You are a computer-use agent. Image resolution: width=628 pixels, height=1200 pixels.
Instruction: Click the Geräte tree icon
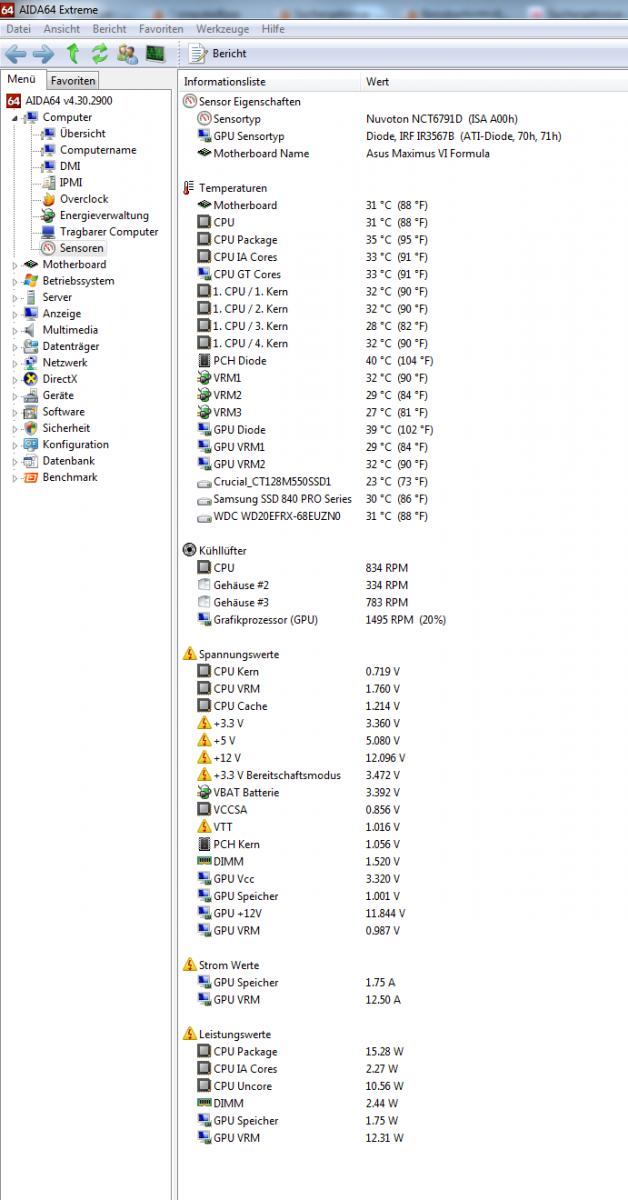31,396
